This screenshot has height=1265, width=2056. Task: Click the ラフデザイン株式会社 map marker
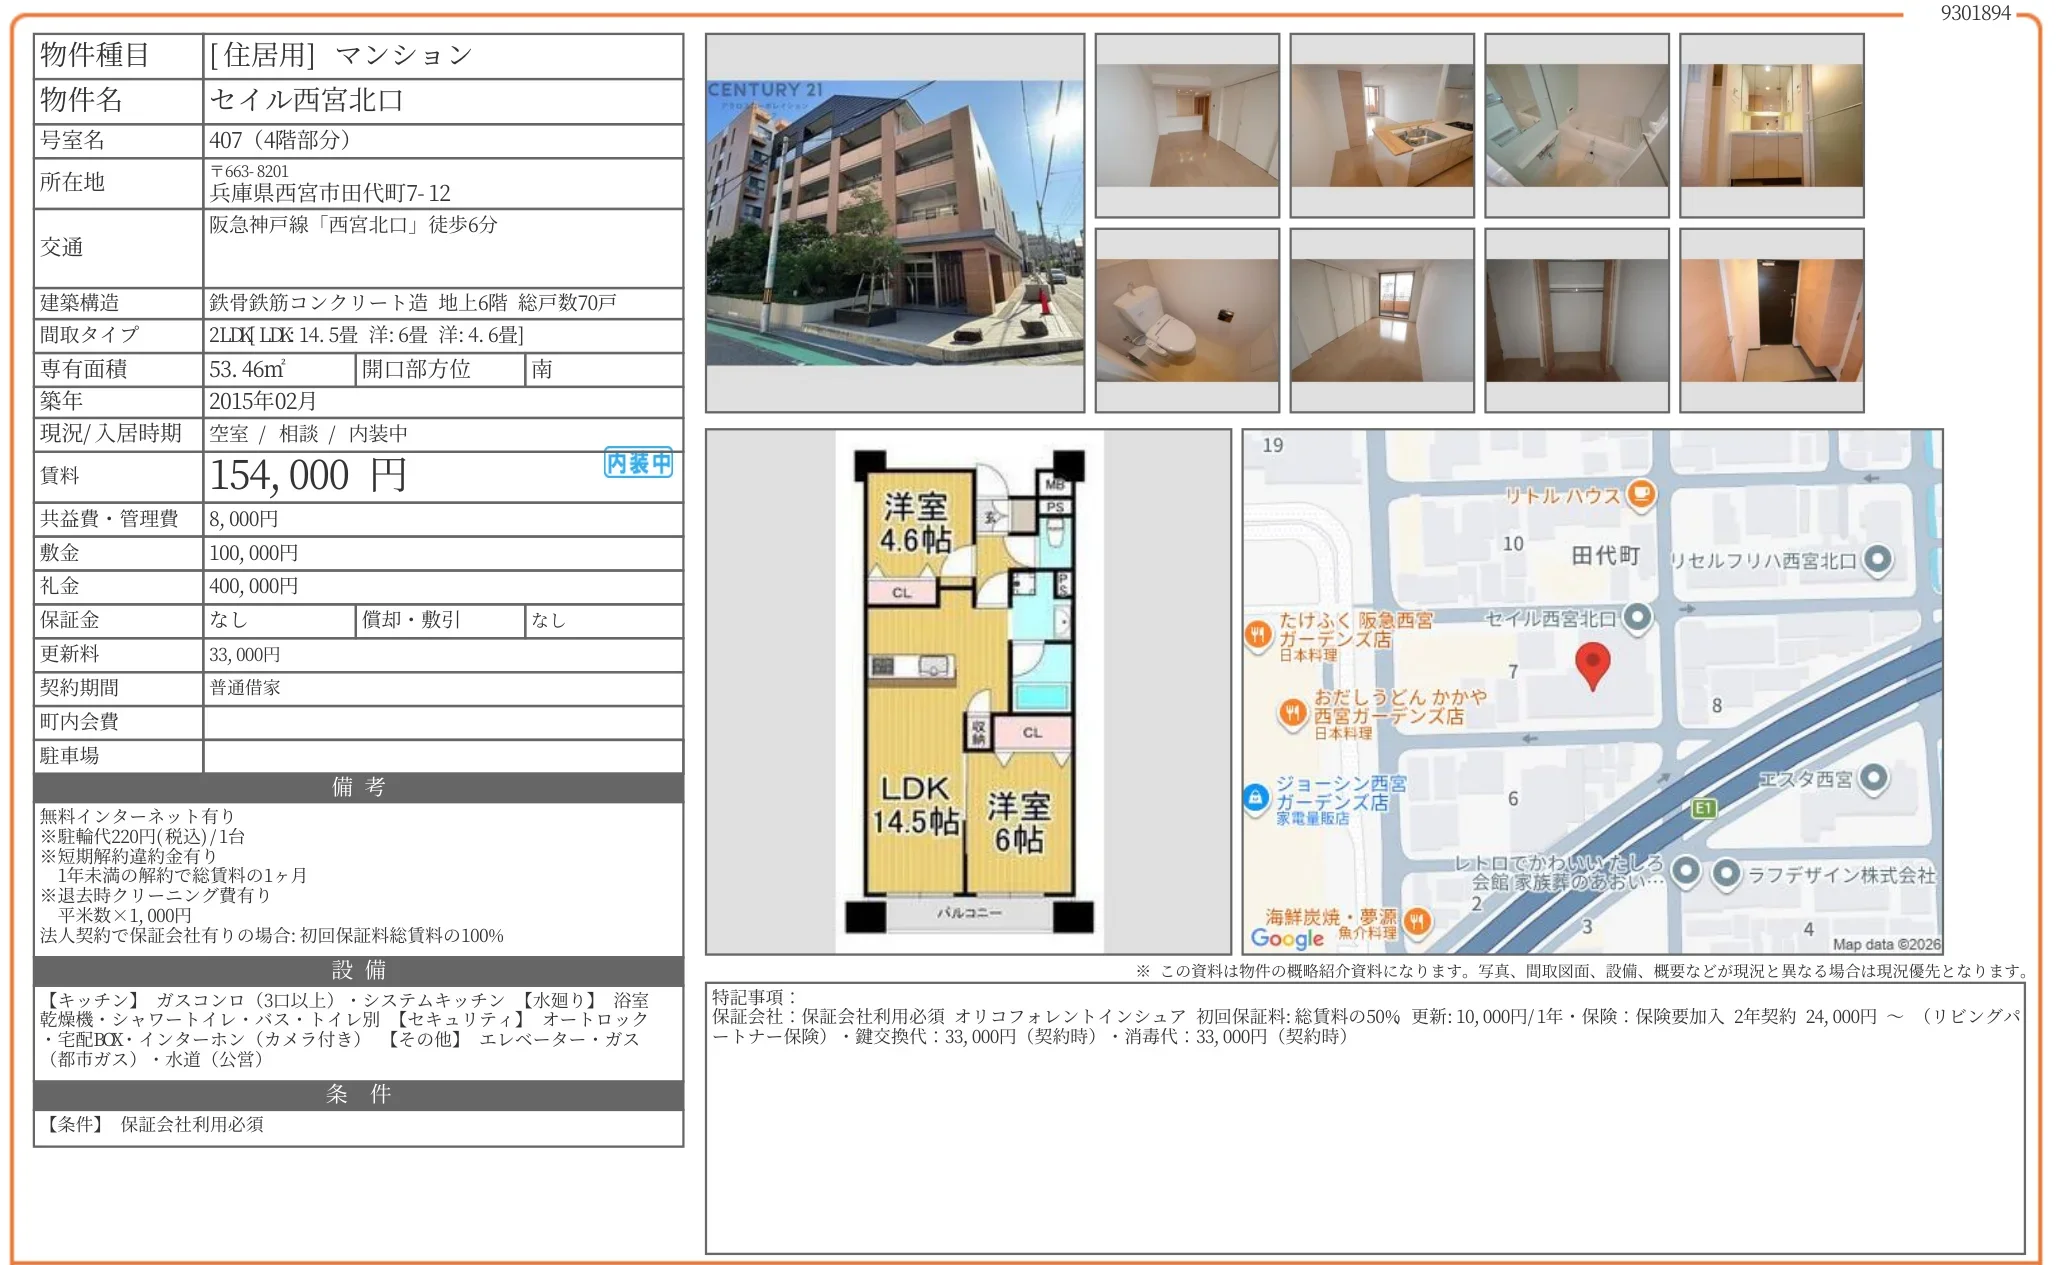coord(1726,873)
